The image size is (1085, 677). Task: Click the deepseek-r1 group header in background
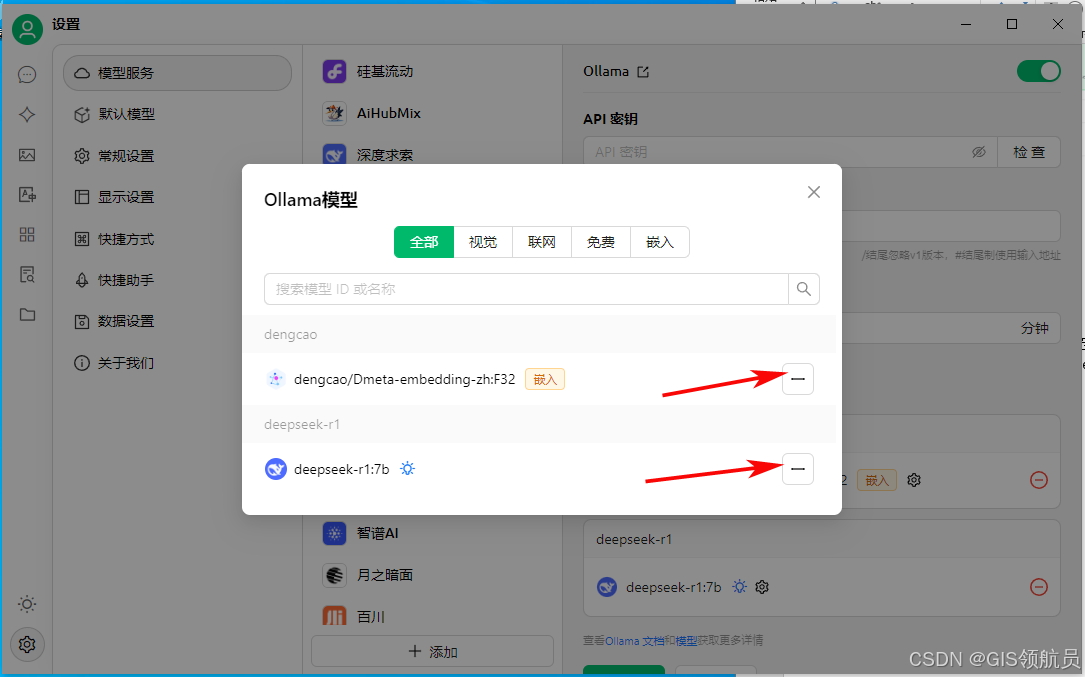pyautogui.click(x=822, y=539)
